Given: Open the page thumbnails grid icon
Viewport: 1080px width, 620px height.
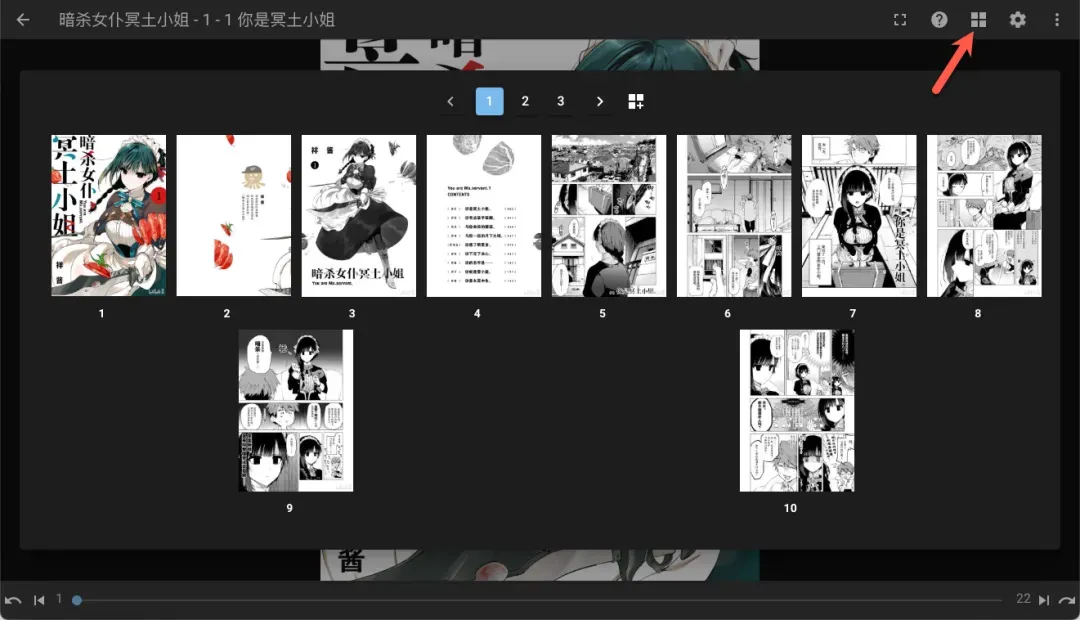Looking at the screenshot, I should point(978,19).
